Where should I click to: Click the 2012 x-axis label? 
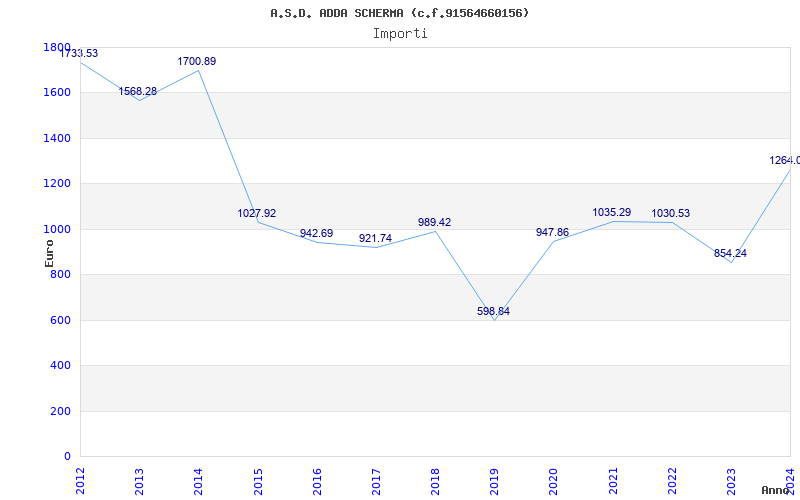point(80,481)
